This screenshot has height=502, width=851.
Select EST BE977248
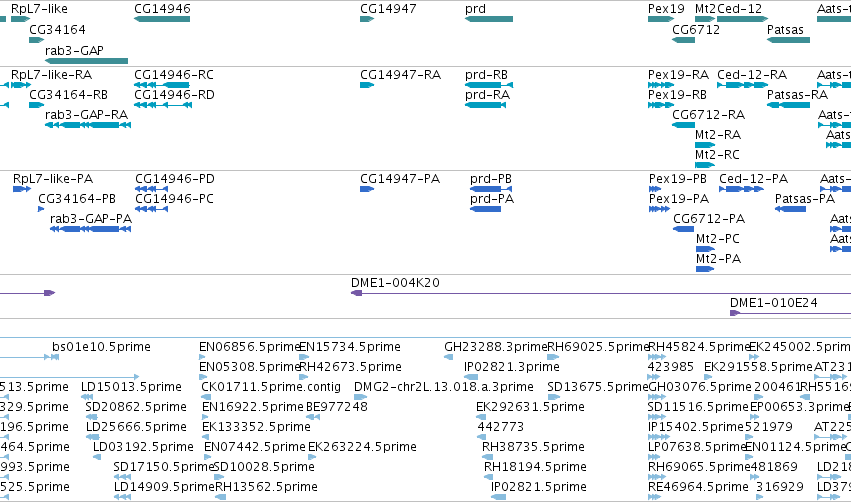click(337, 407)
